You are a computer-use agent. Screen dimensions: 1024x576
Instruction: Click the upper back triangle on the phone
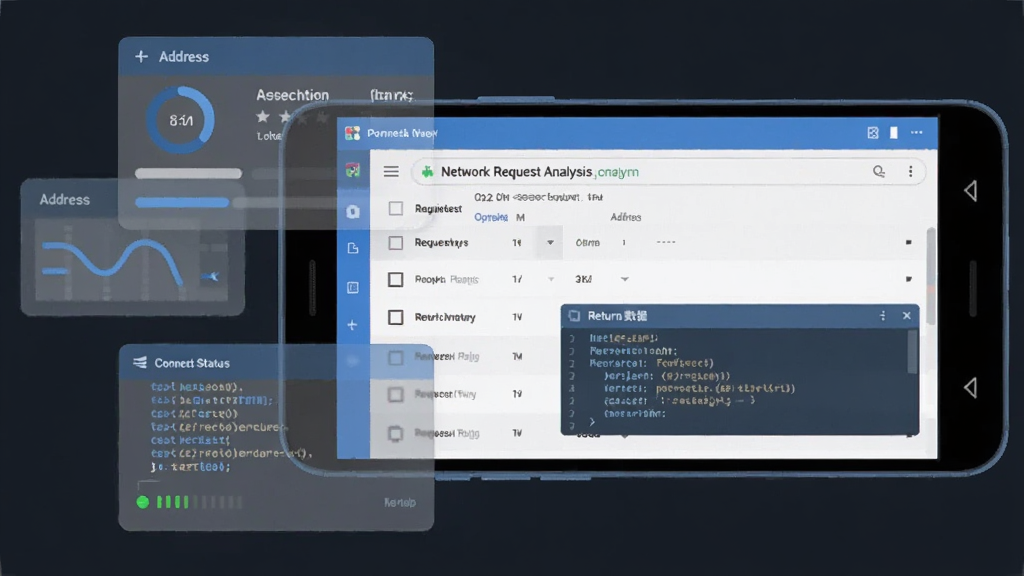click(x=970, y=191)
